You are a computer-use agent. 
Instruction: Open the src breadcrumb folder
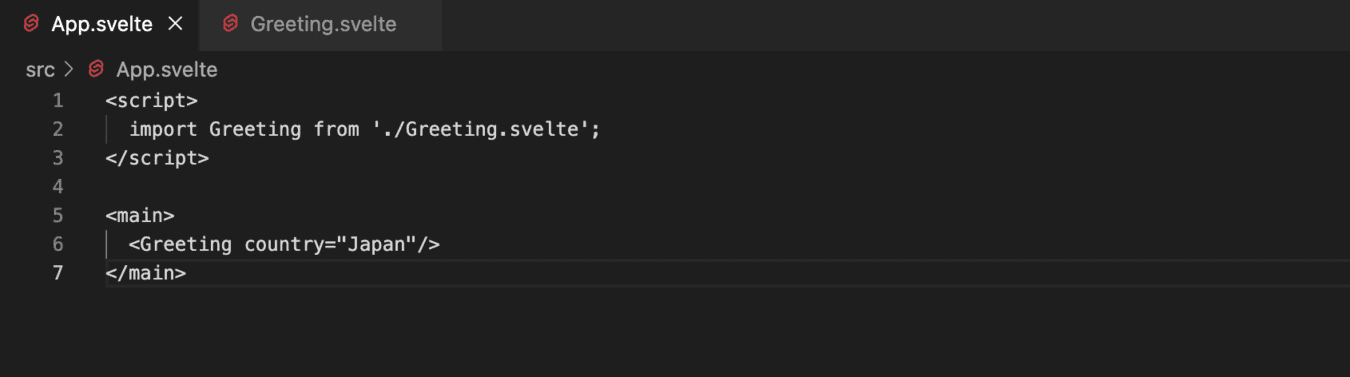(40, 70)
